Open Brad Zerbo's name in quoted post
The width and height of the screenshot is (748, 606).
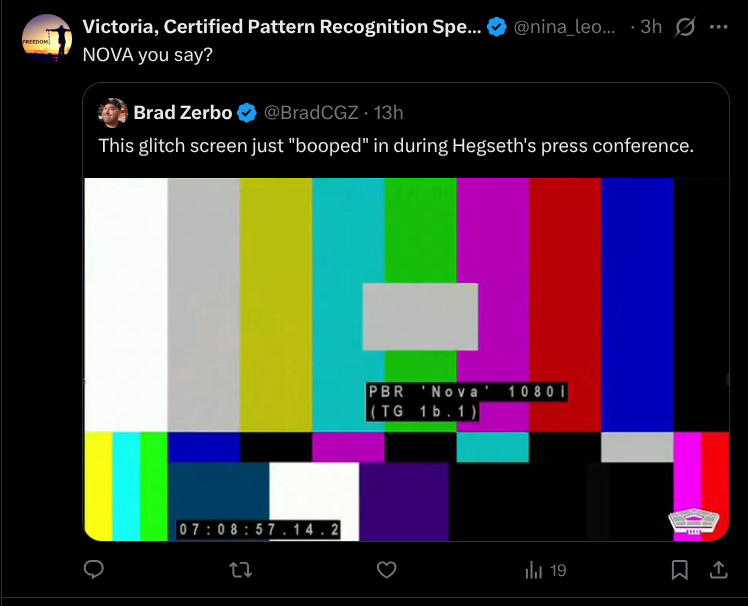click(x=183, y=113)
